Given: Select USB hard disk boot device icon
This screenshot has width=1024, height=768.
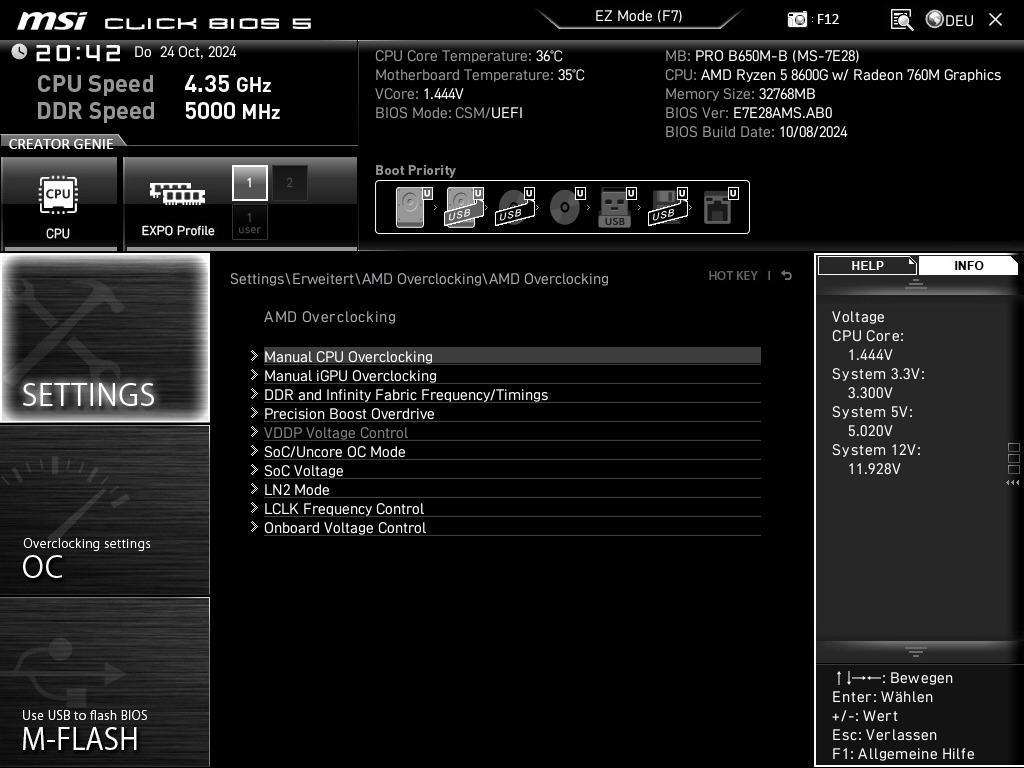Looking at the screenshot, I should point(464,207).
